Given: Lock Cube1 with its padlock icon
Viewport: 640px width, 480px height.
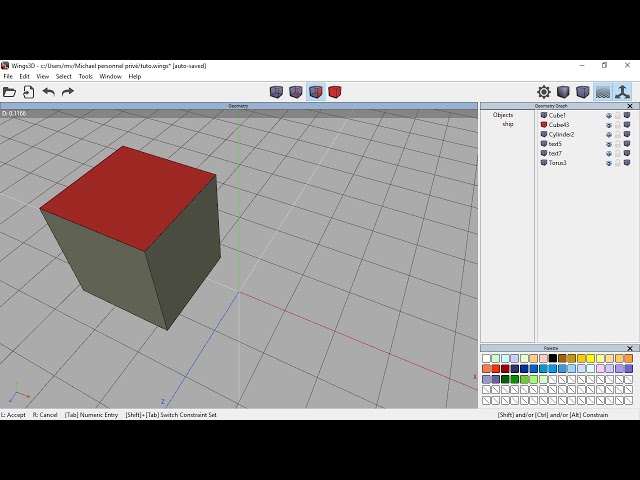Looking at the screenshot, I should coord(618,116).
